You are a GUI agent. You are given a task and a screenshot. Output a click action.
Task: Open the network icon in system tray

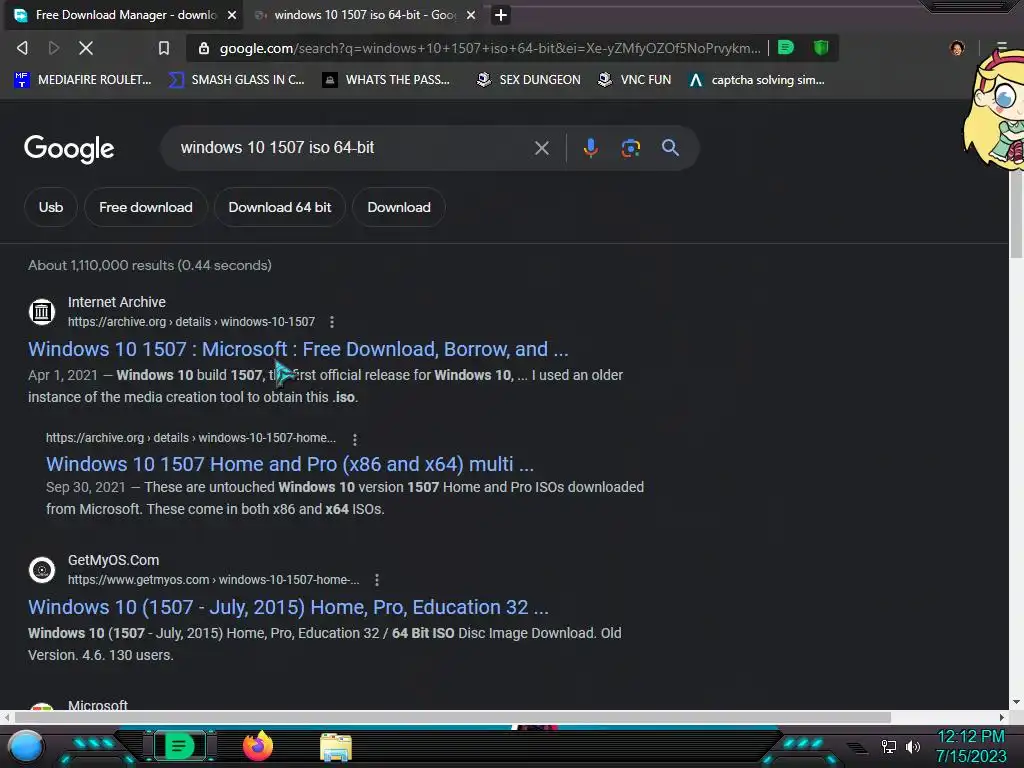(x=888, y=746)
